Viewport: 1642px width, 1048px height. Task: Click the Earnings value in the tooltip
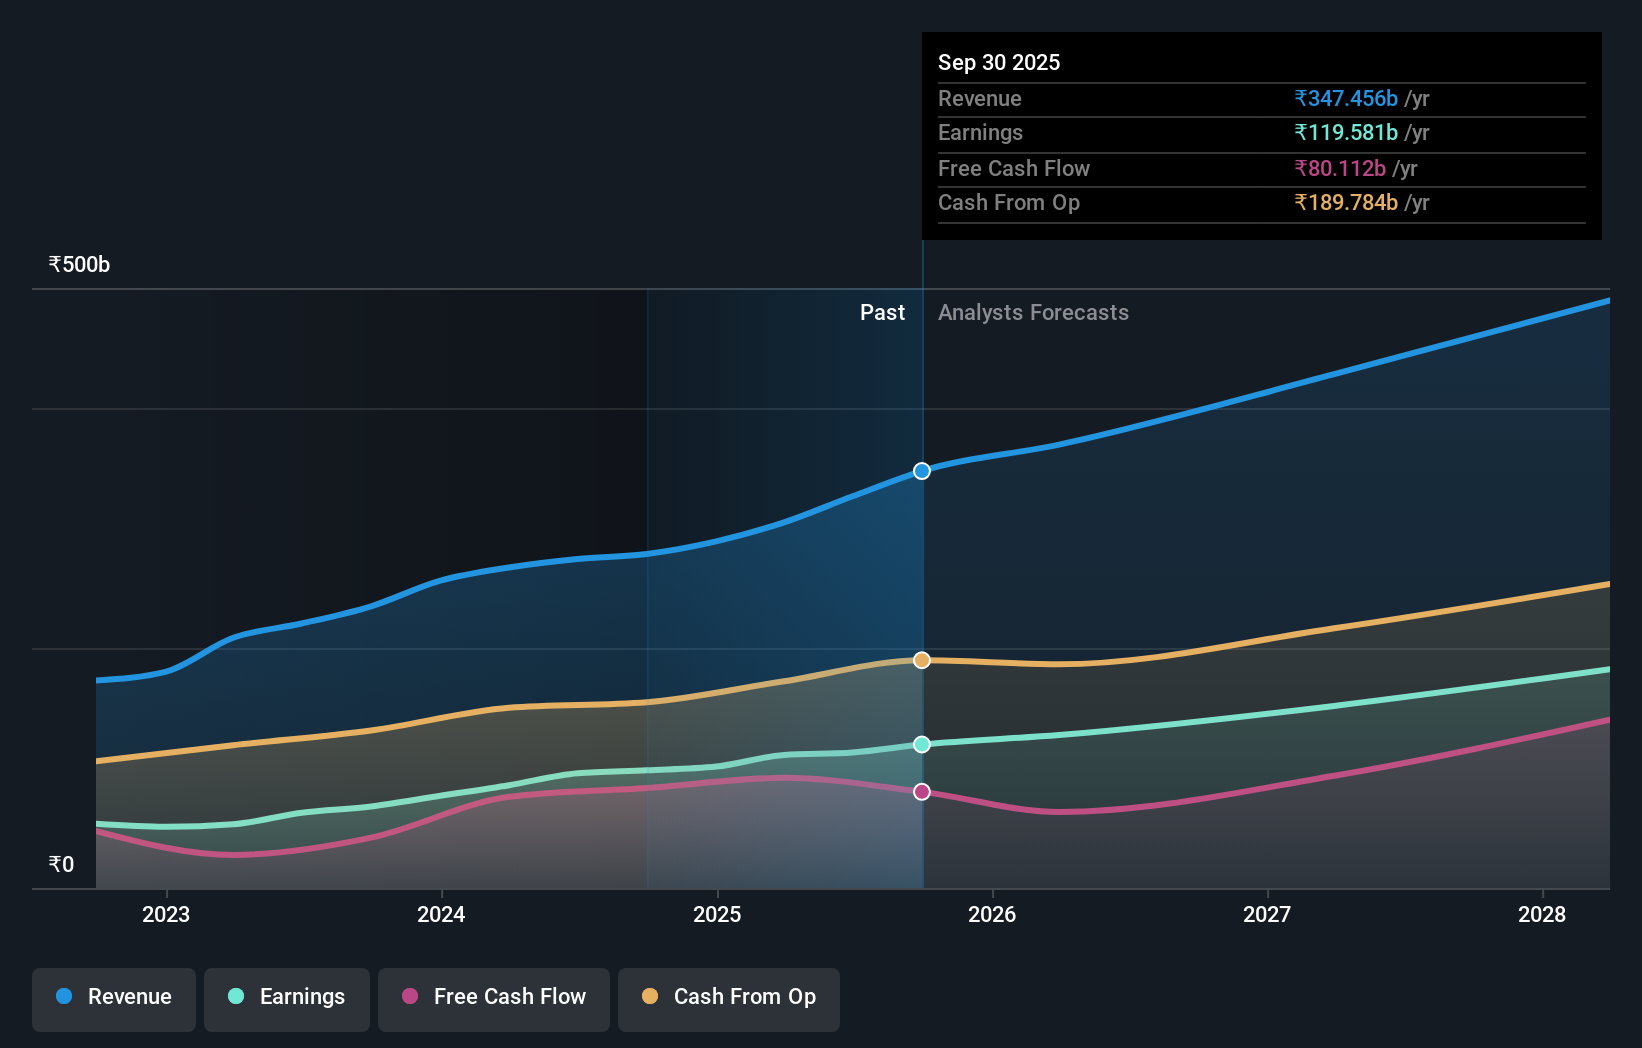click(x=1346, y=133)
